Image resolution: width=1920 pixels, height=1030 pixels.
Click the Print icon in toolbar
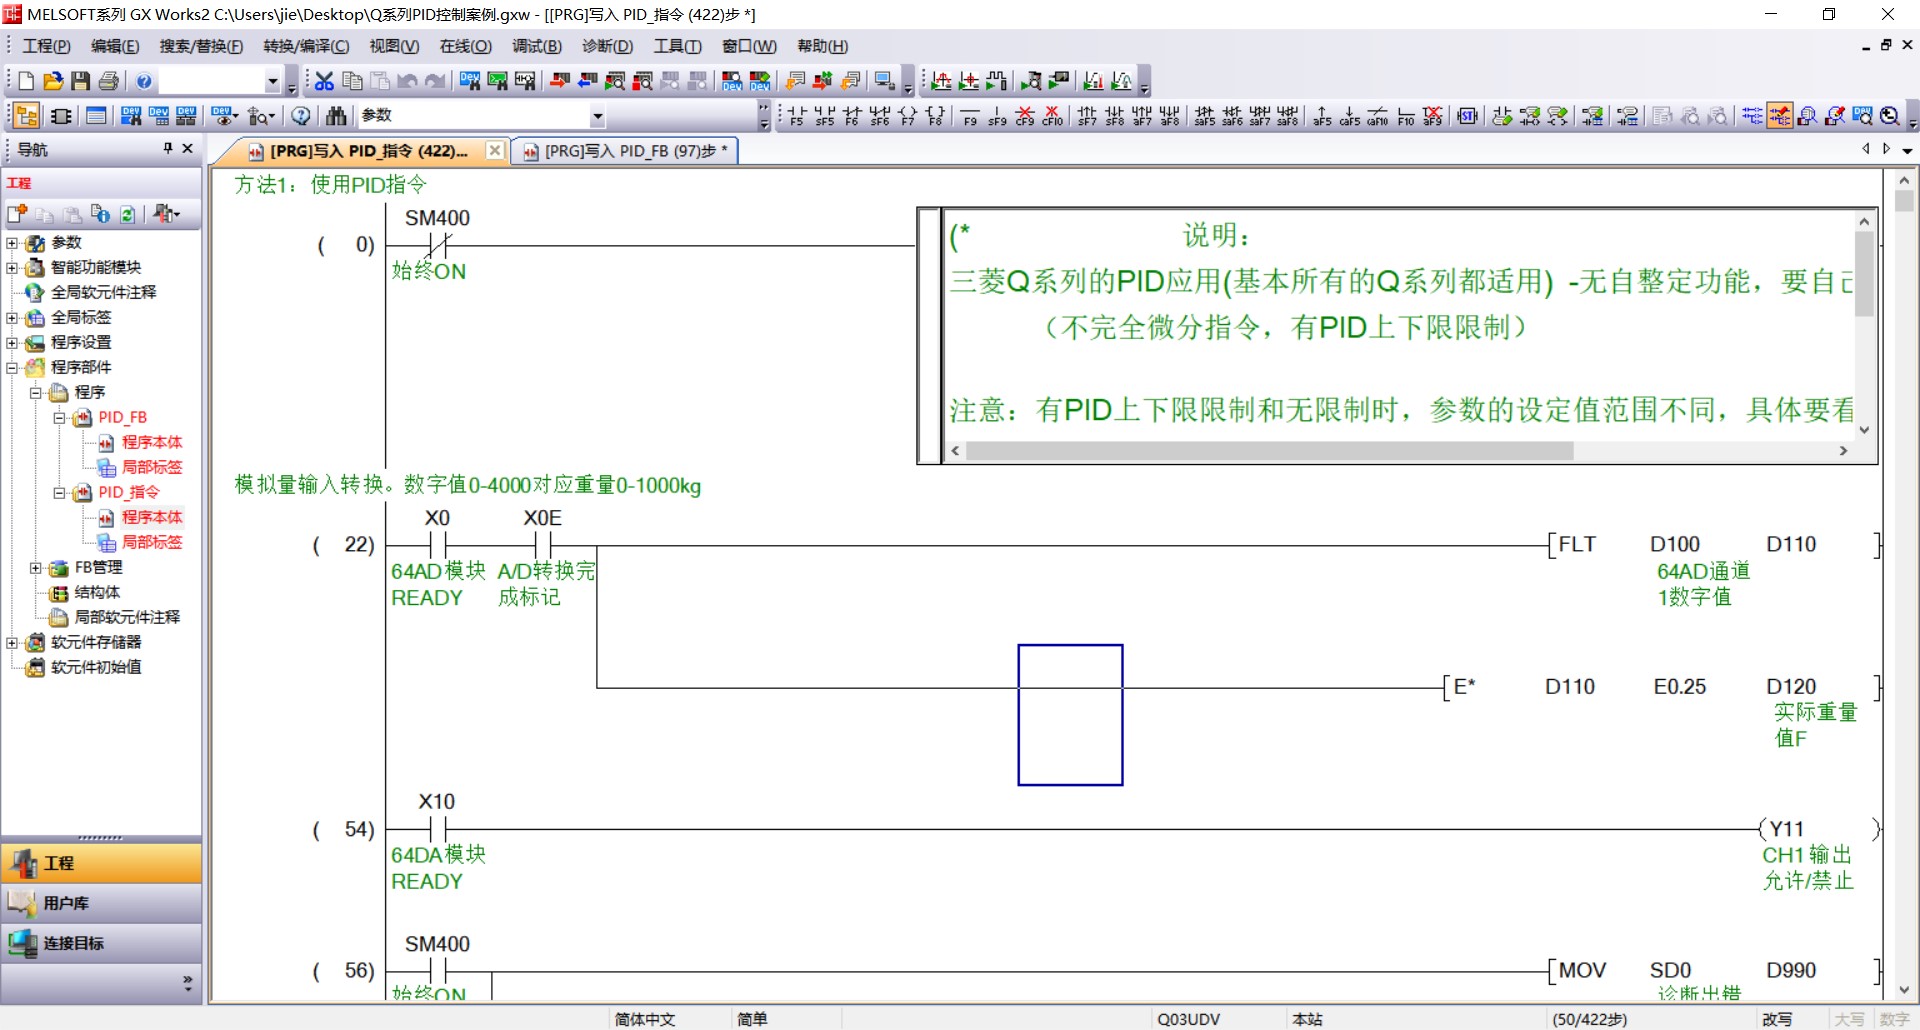coord(109,81)
